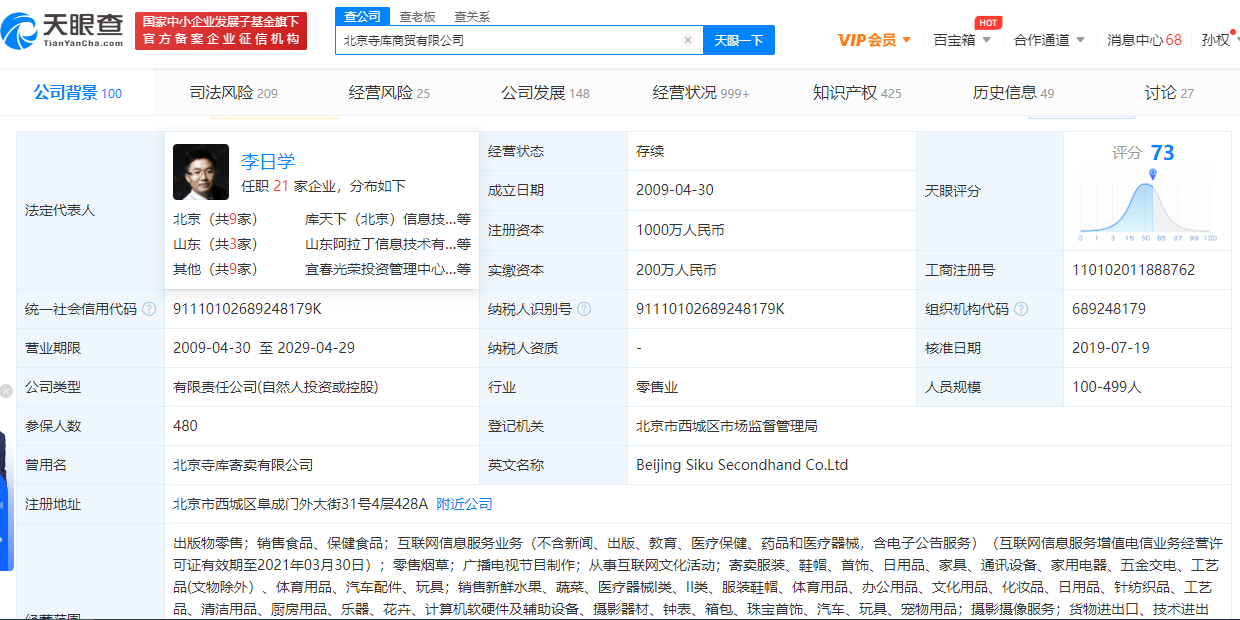Screen dimensions: 1240x620
Task: Click the score 73 value
Action: tap(1162, 153)
